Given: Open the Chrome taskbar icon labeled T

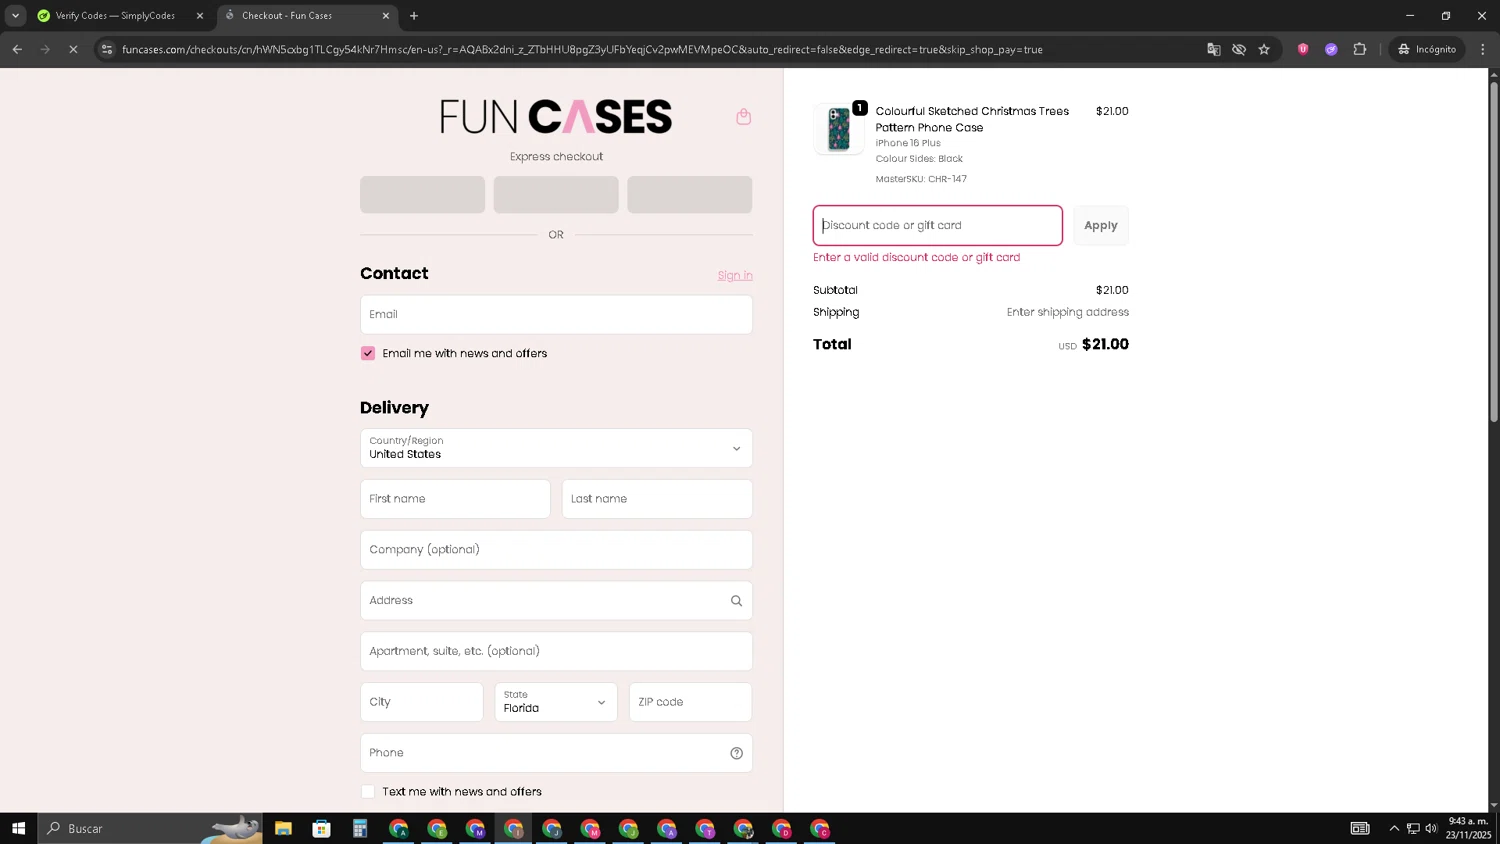Looking at the screenshot, I should point(705,828).
